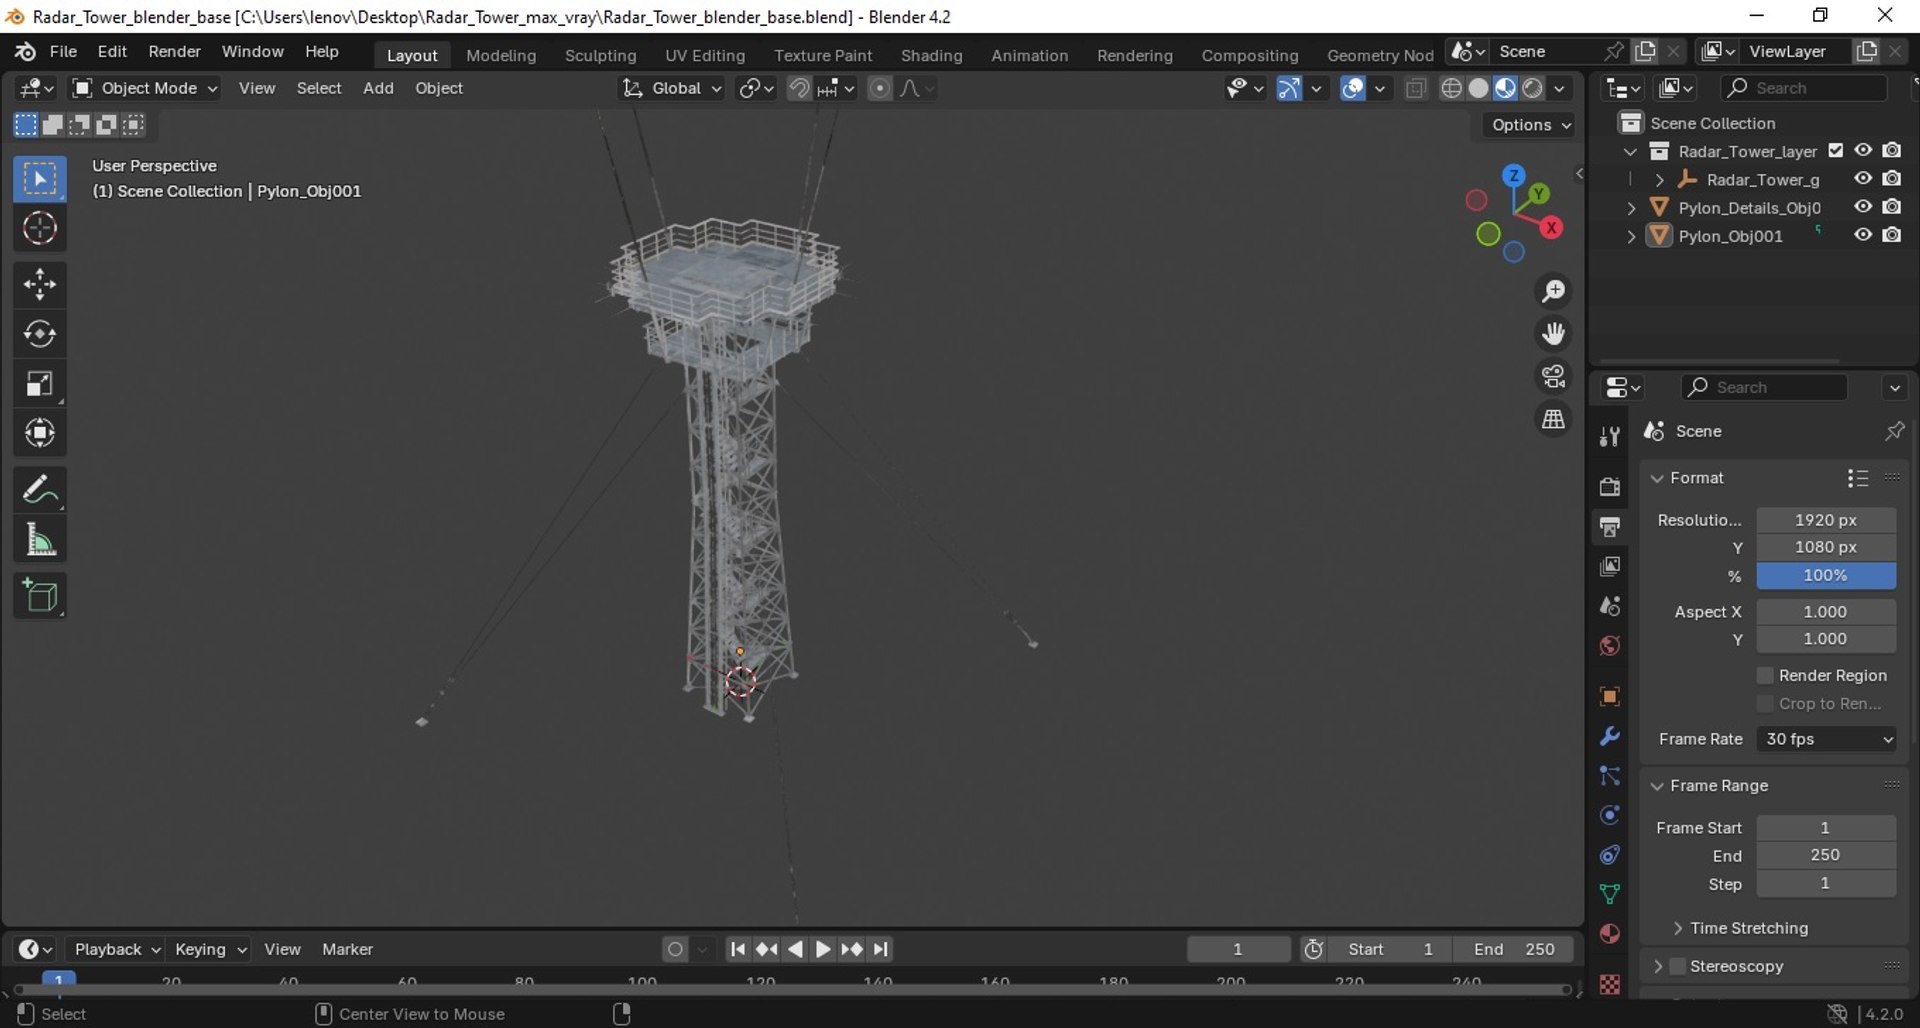Image resolution: width=1920 pixels, height=1028 pixels.
Task: Open the Global orientation dropdown
Action: click(x=671, y=88)
